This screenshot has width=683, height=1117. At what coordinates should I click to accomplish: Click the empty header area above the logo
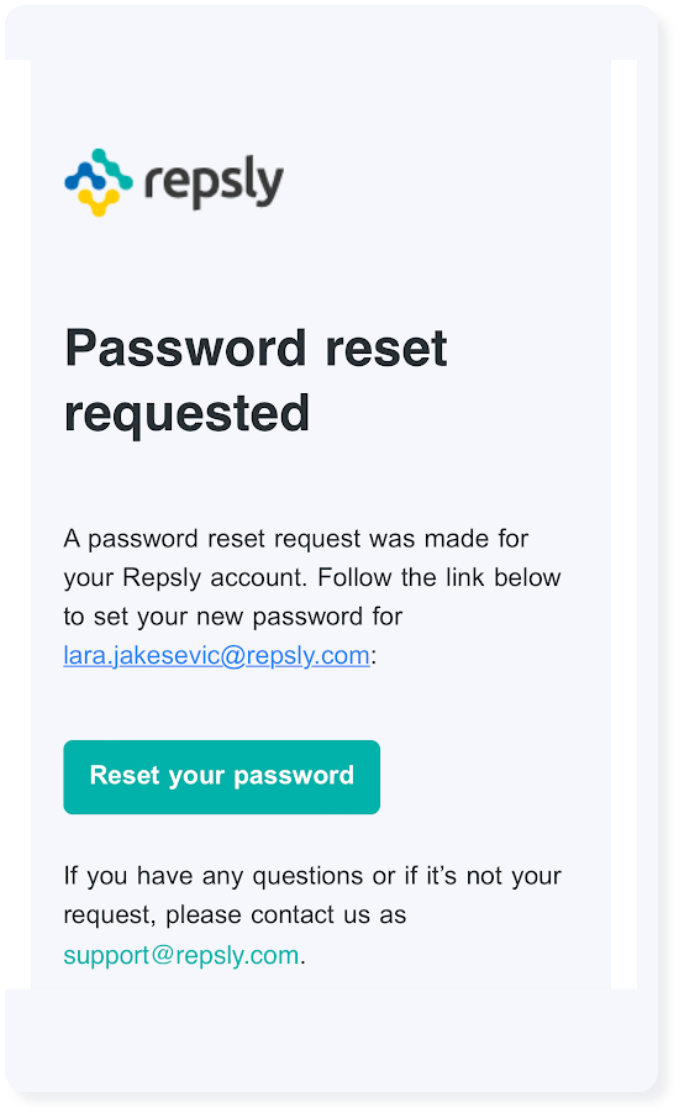pyautogui.click(x=320, y=100)
